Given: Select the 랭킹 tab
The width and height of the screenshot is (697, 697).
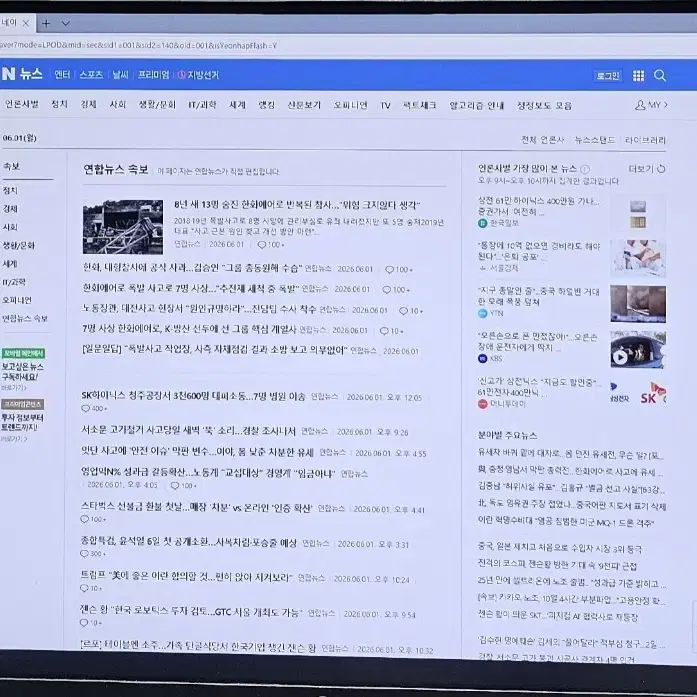Looking at the screenshot, I should (267, 105).
